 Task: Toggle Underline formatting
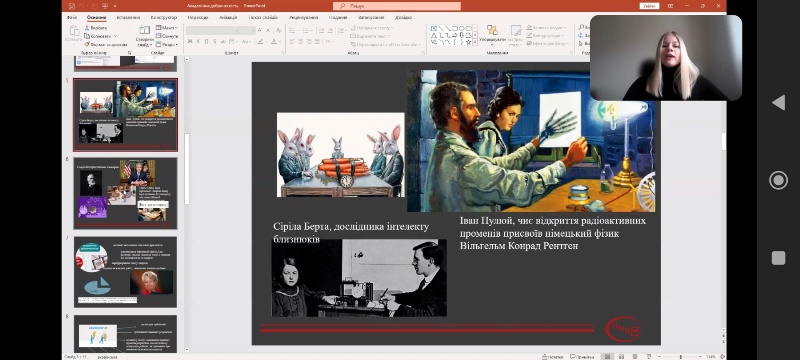click(207, 41)
